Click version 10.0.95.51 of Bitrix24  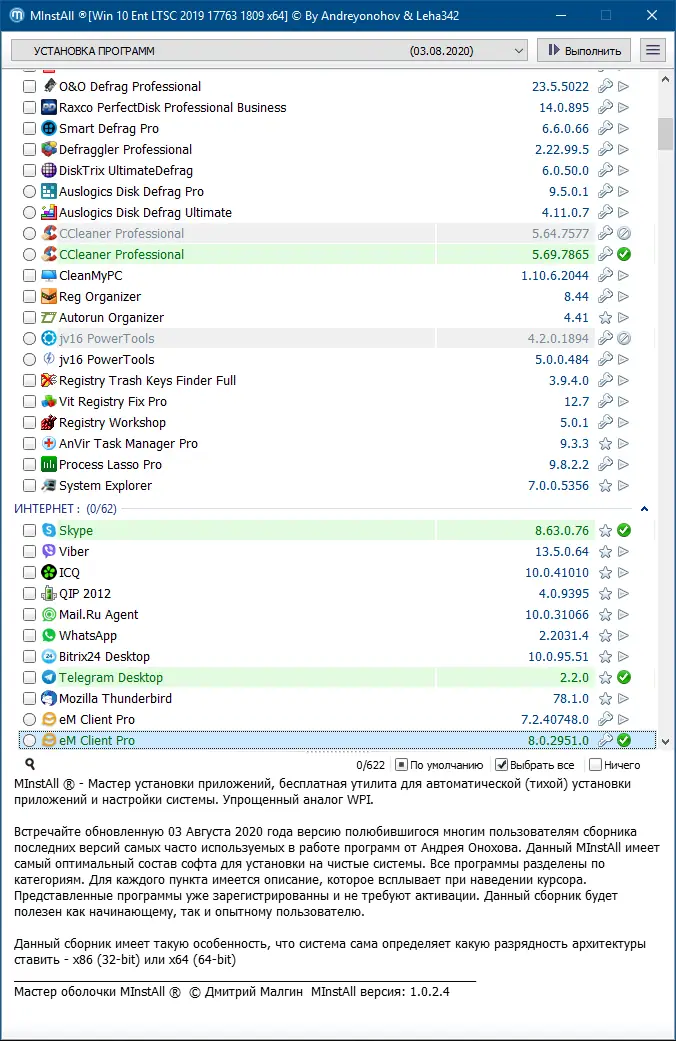click(558, 657)
